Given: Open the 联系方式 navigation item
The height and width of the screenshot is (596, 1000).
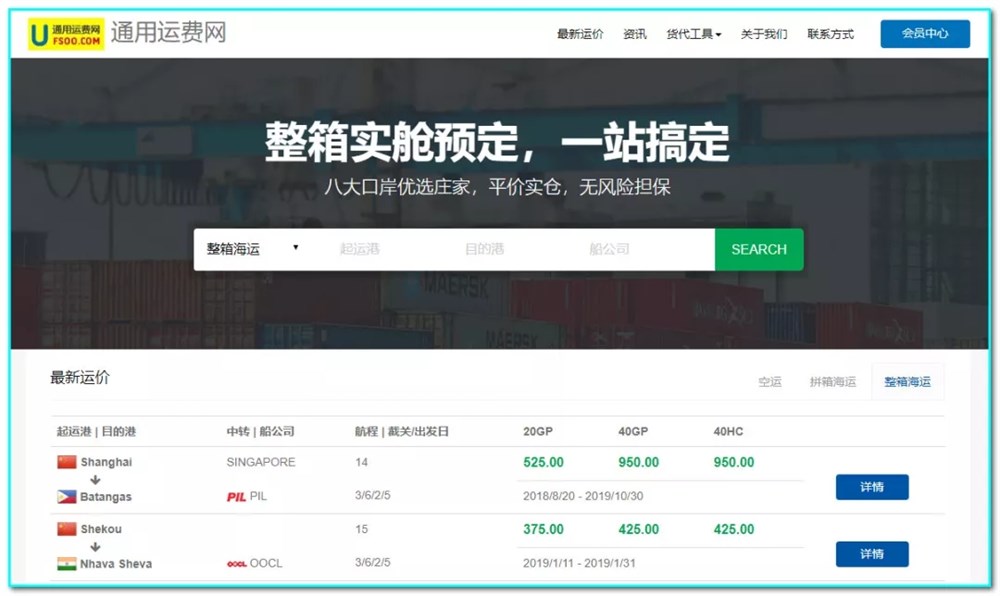Looking at the screenshot, I should tap(828, 33).
